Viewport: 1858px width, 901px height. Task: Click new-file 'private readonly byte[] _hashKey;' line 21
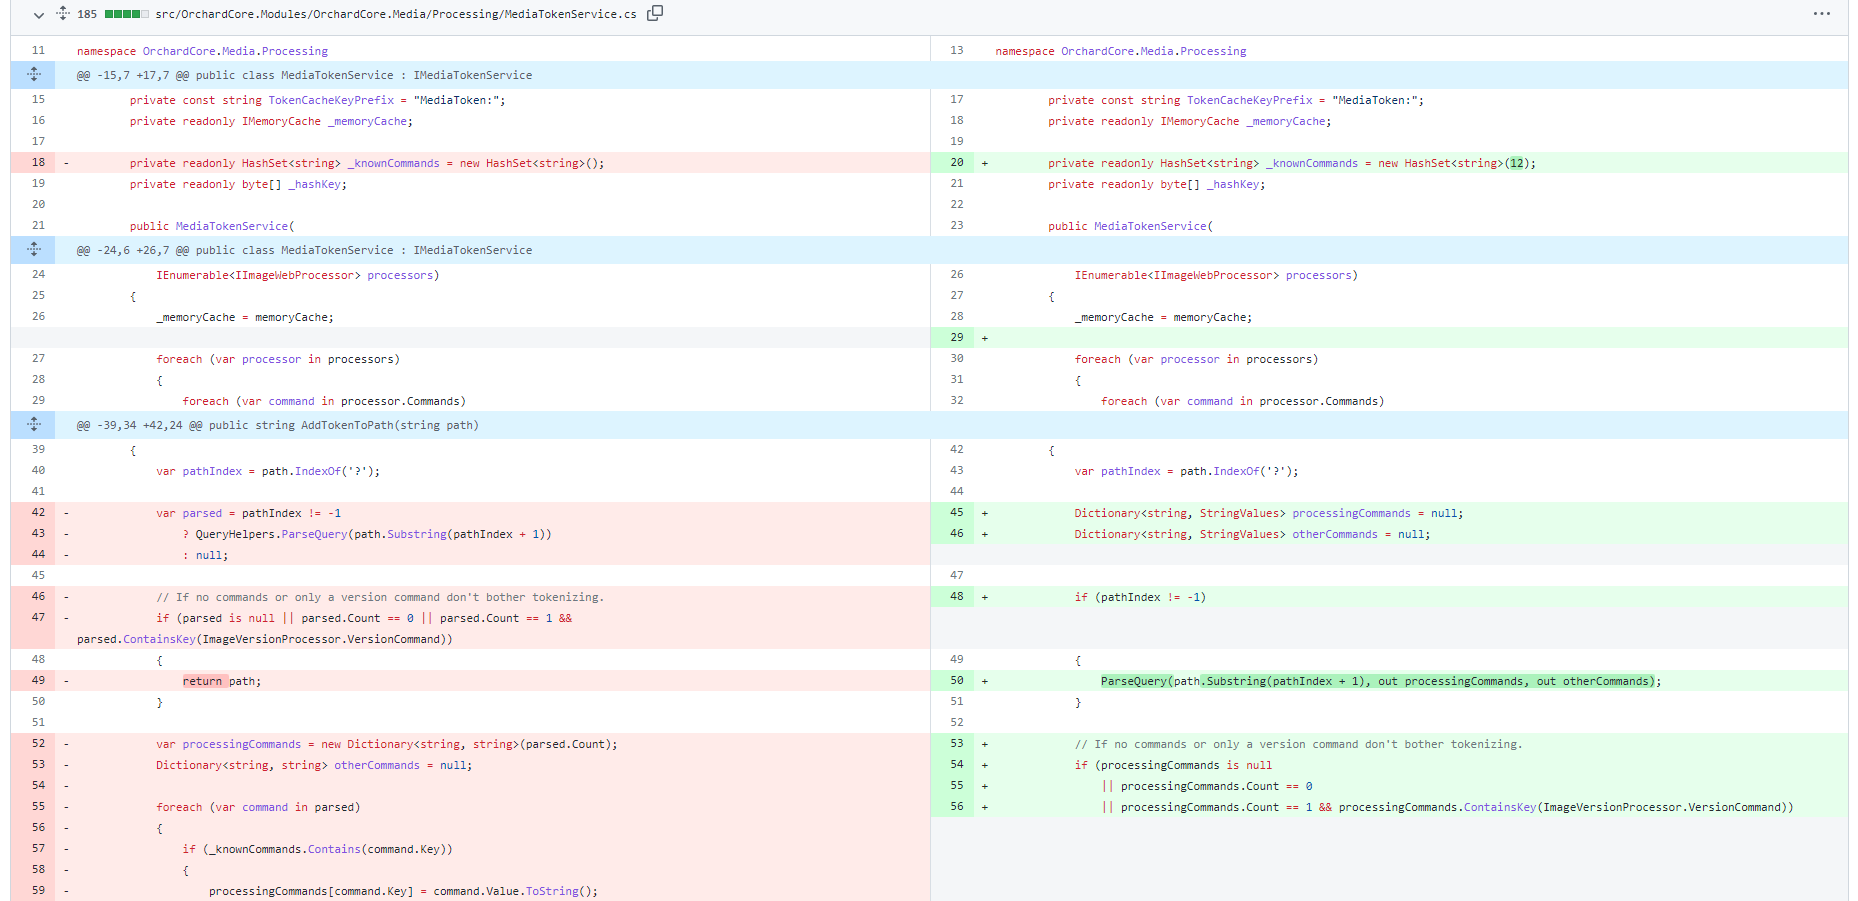click(x=1157, y=184)
